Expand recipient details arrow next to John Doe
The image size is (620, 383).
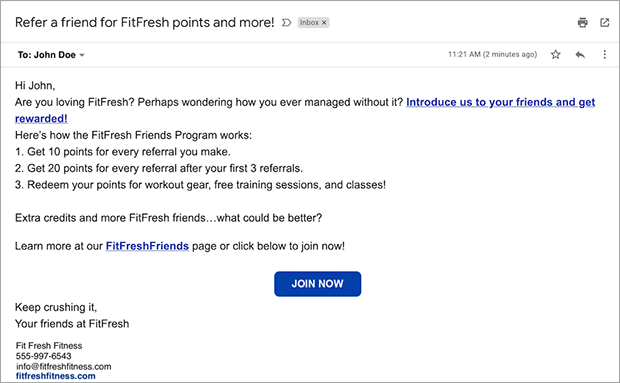coord(82,55)
